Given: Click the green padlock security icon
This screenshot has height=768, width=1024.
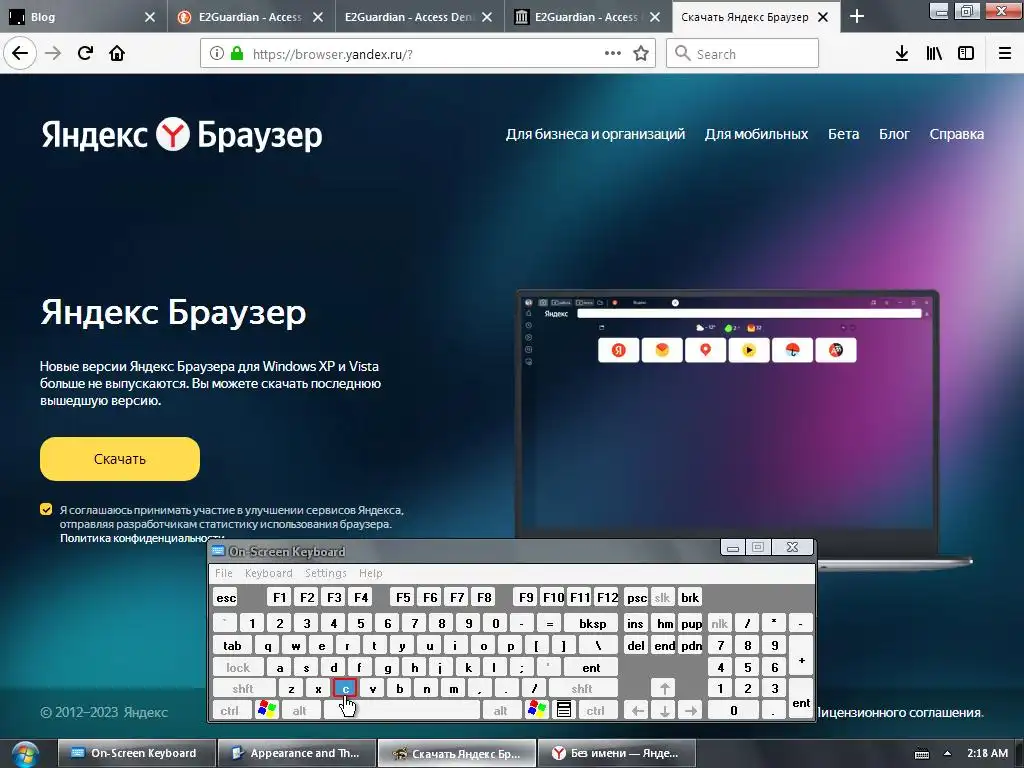Looking at the screenshot, I should tap(237, 54).
